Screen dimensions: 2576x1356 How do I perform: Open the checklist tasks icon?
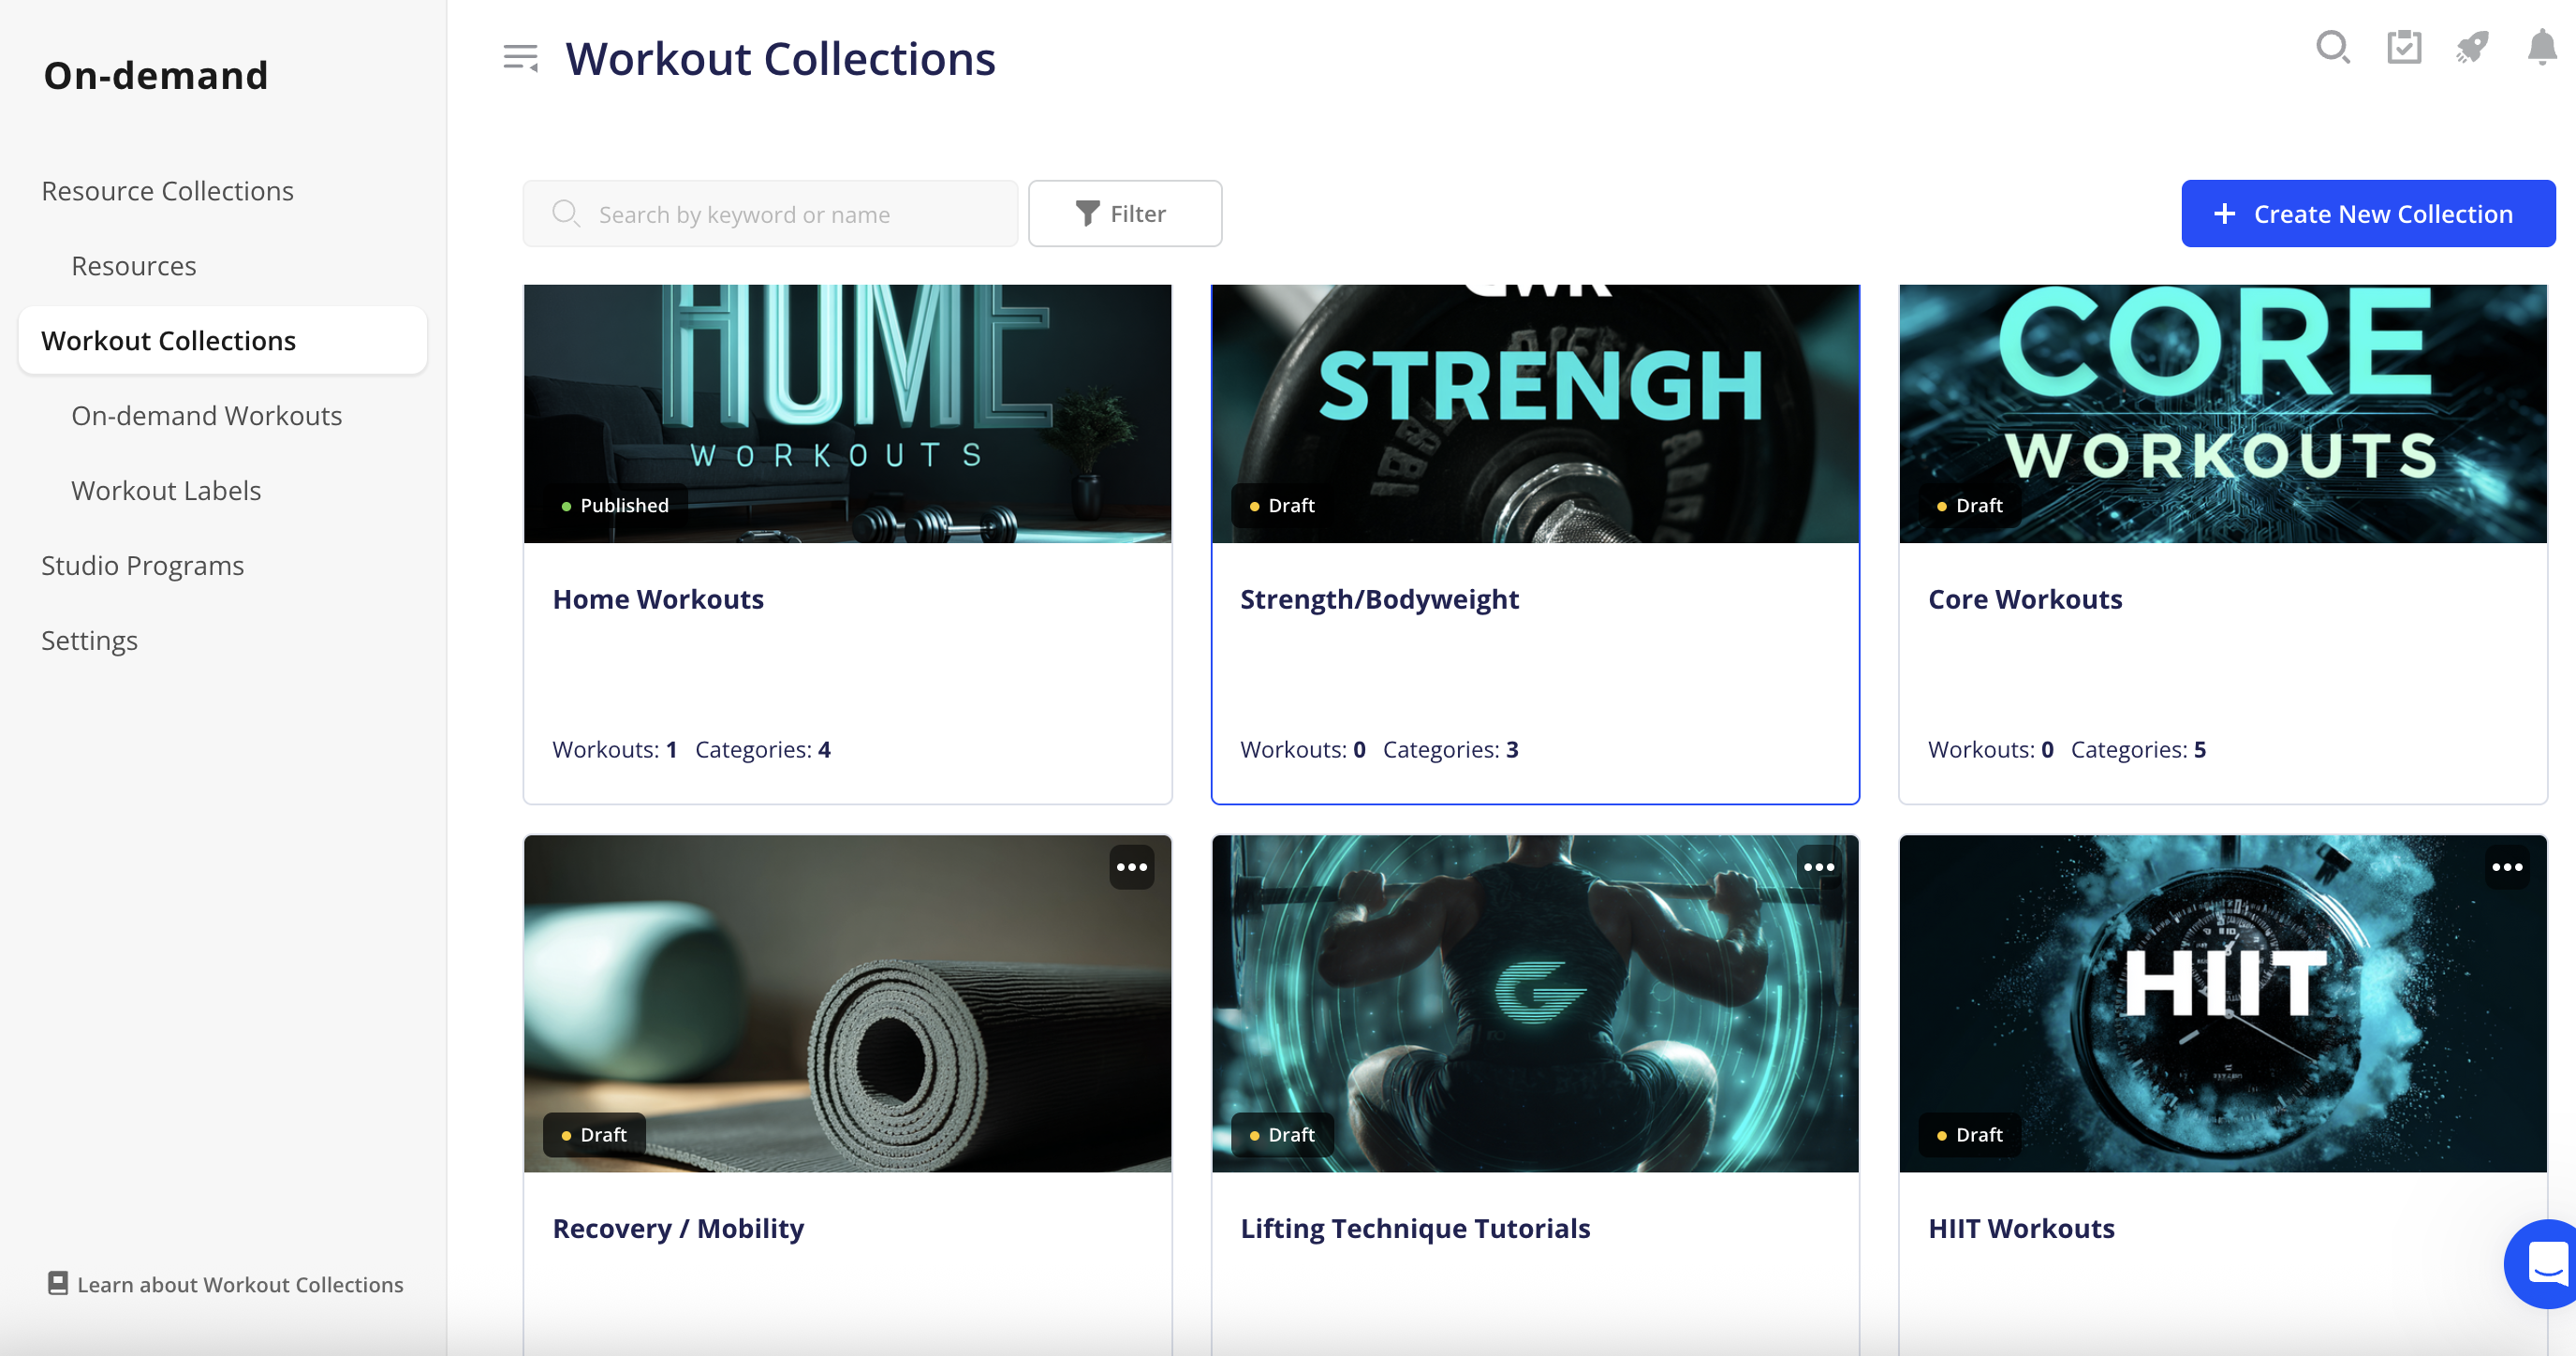2403,48
